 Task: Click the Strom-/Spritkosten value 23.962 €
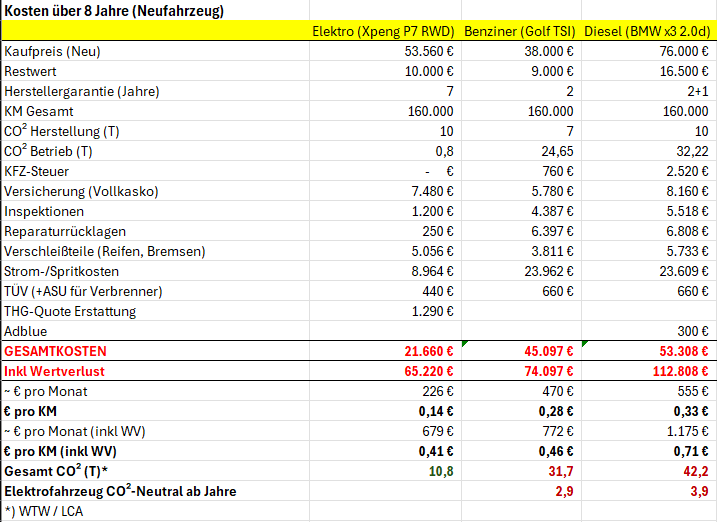(546, 271)
